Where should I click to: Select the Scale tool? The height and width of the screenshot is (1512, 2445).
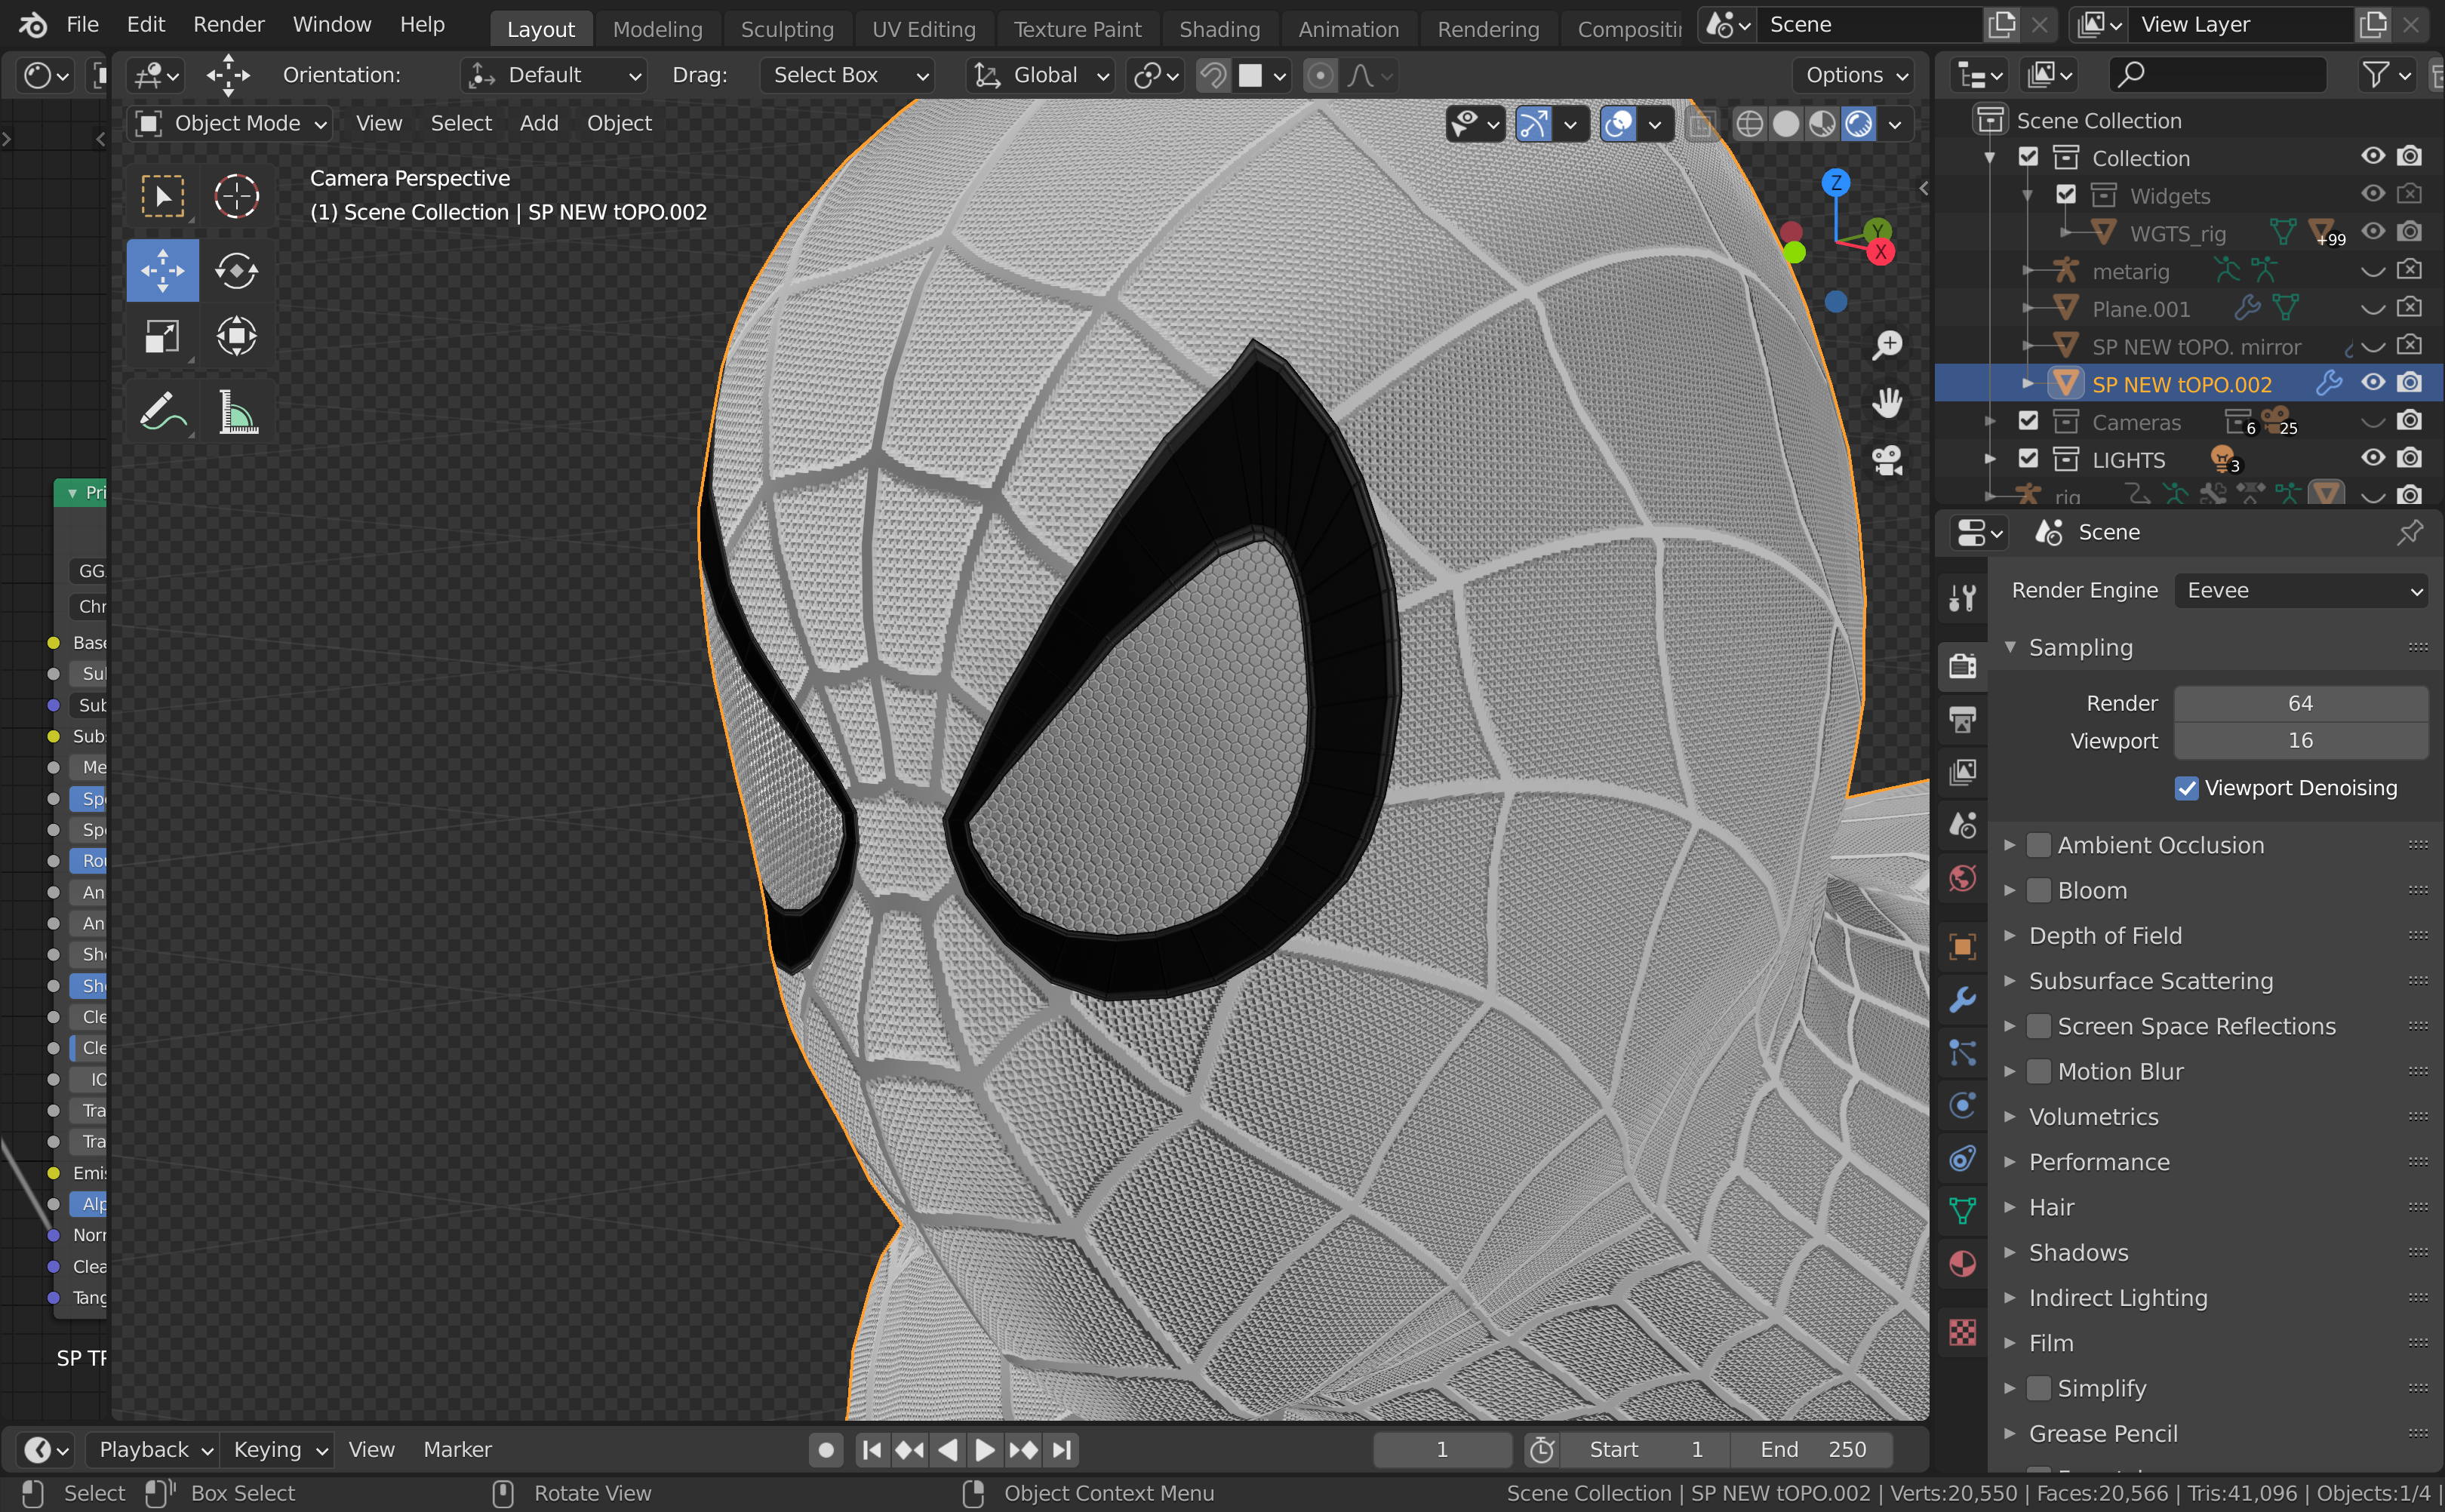pyautogui.click(x=162, y=336)
